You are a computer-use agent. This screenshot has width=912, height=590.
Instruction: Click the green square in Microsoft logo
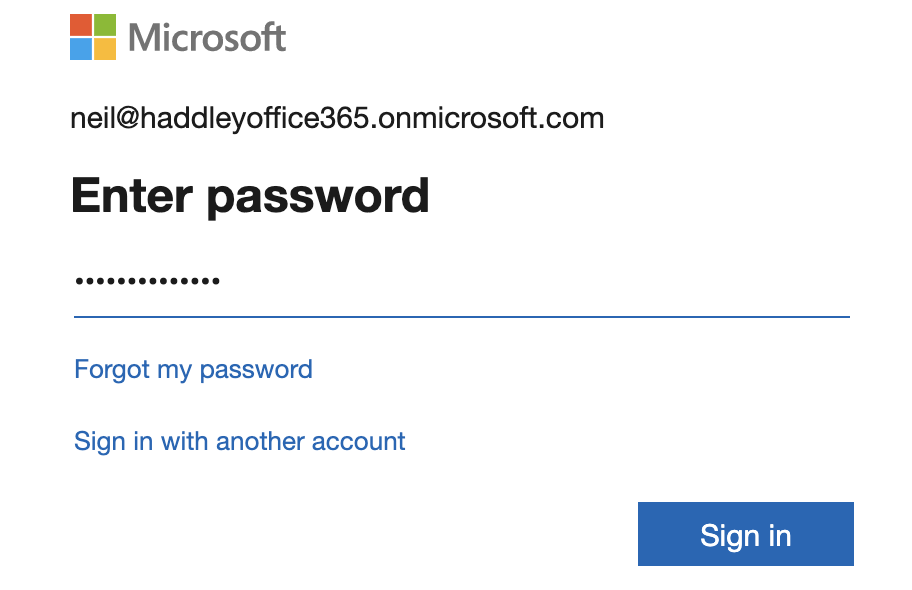pos(106,25)
